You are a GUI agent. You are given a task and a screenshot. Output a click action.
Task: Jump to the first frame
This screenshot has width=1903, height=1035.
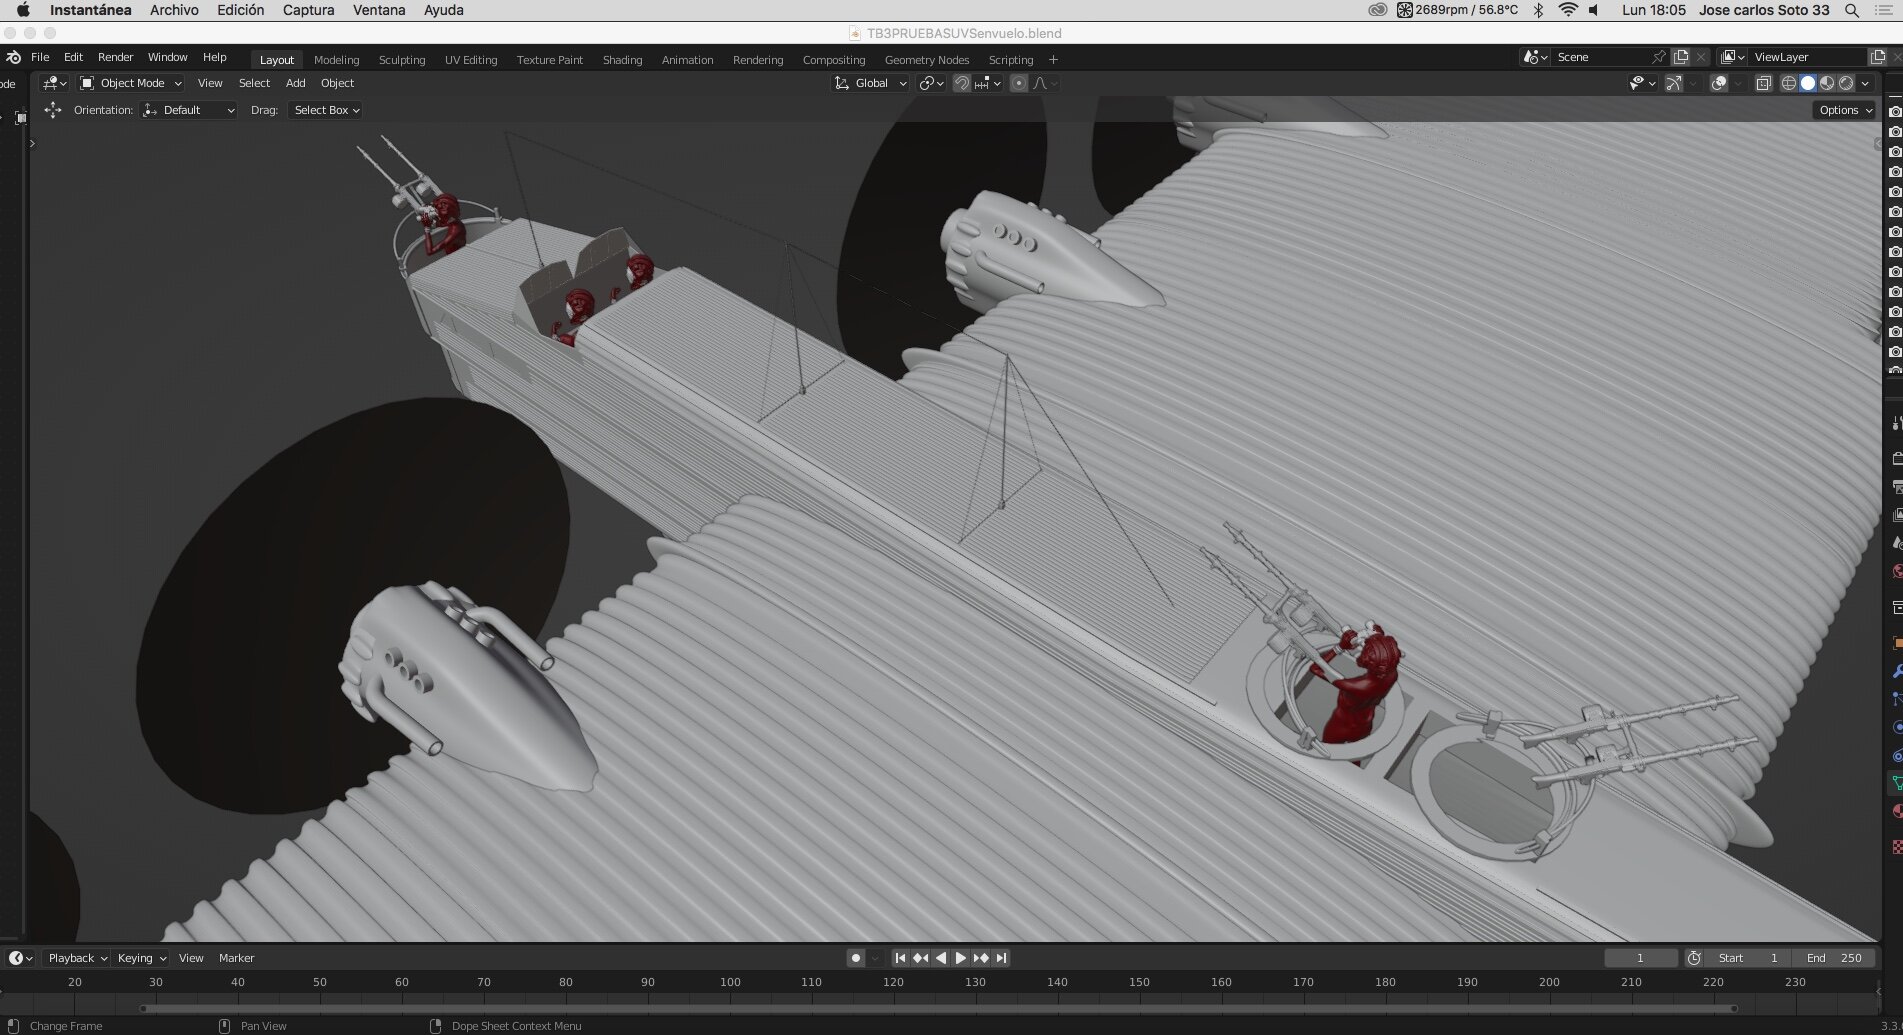pos(900,958)
